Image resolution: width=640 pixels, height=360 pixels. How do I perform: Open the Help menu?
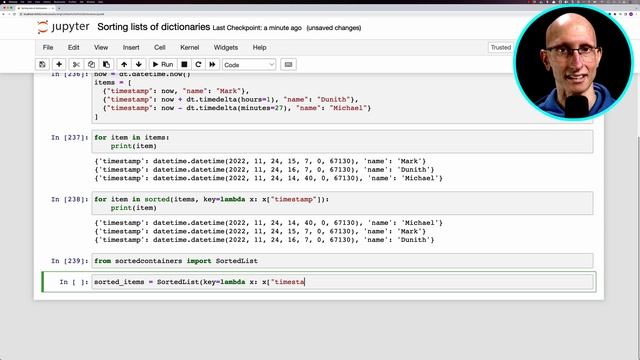[259, 47]
